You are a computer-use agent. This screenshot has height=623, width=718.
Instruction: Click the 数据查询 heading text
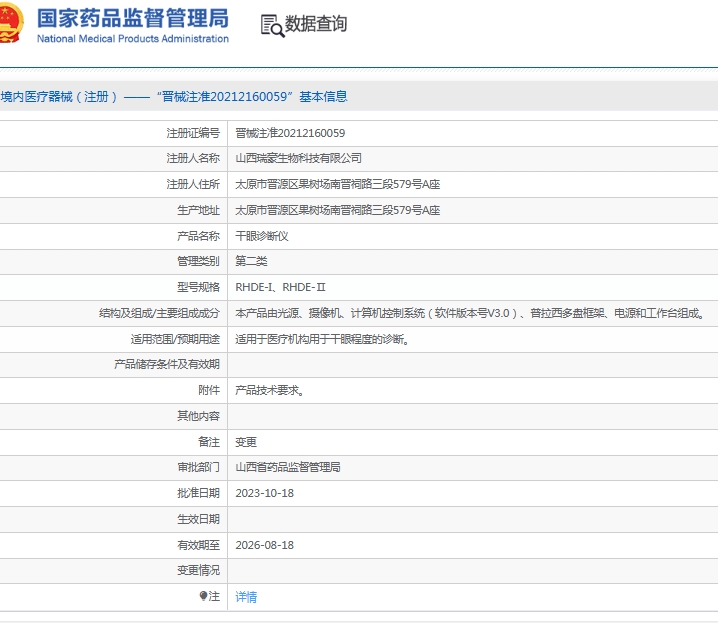(x=316, y=24)
